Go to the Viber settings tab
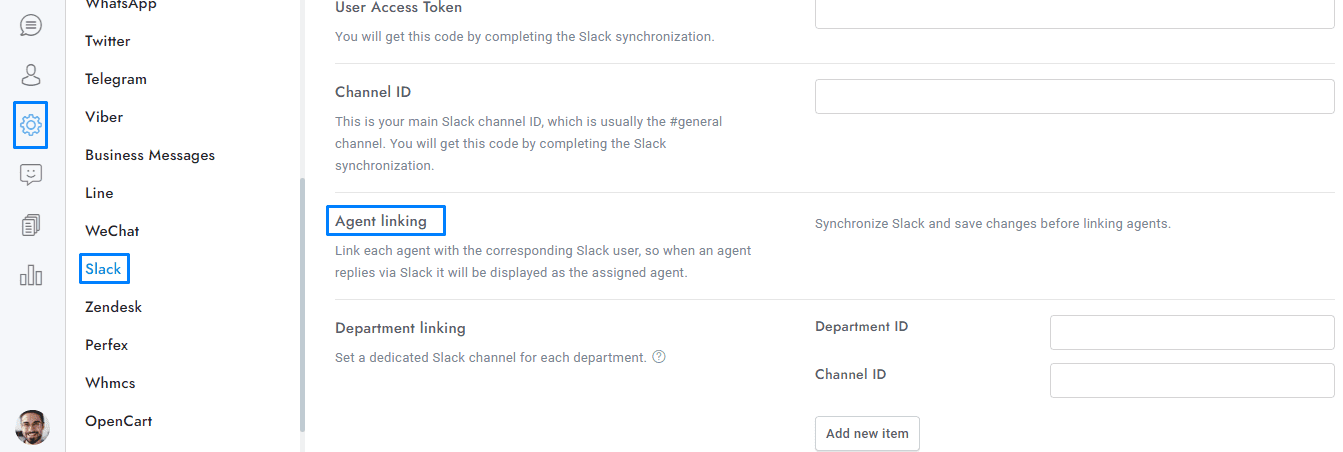The height and width of the screenshot is (452, 1343). [104, 117]
